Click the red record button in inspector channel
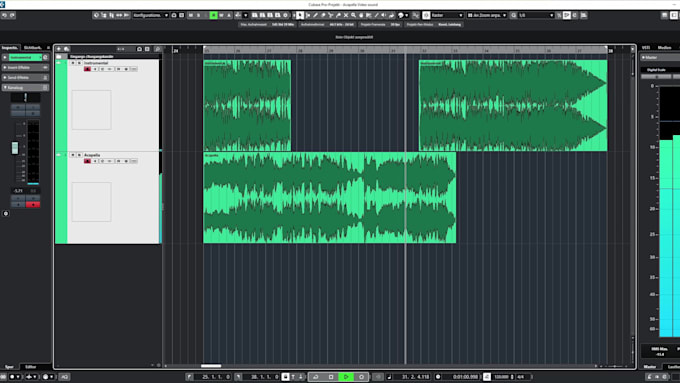The width and height of the screenshot is (680, 383). pyautogui.click(x=33, y=204)
